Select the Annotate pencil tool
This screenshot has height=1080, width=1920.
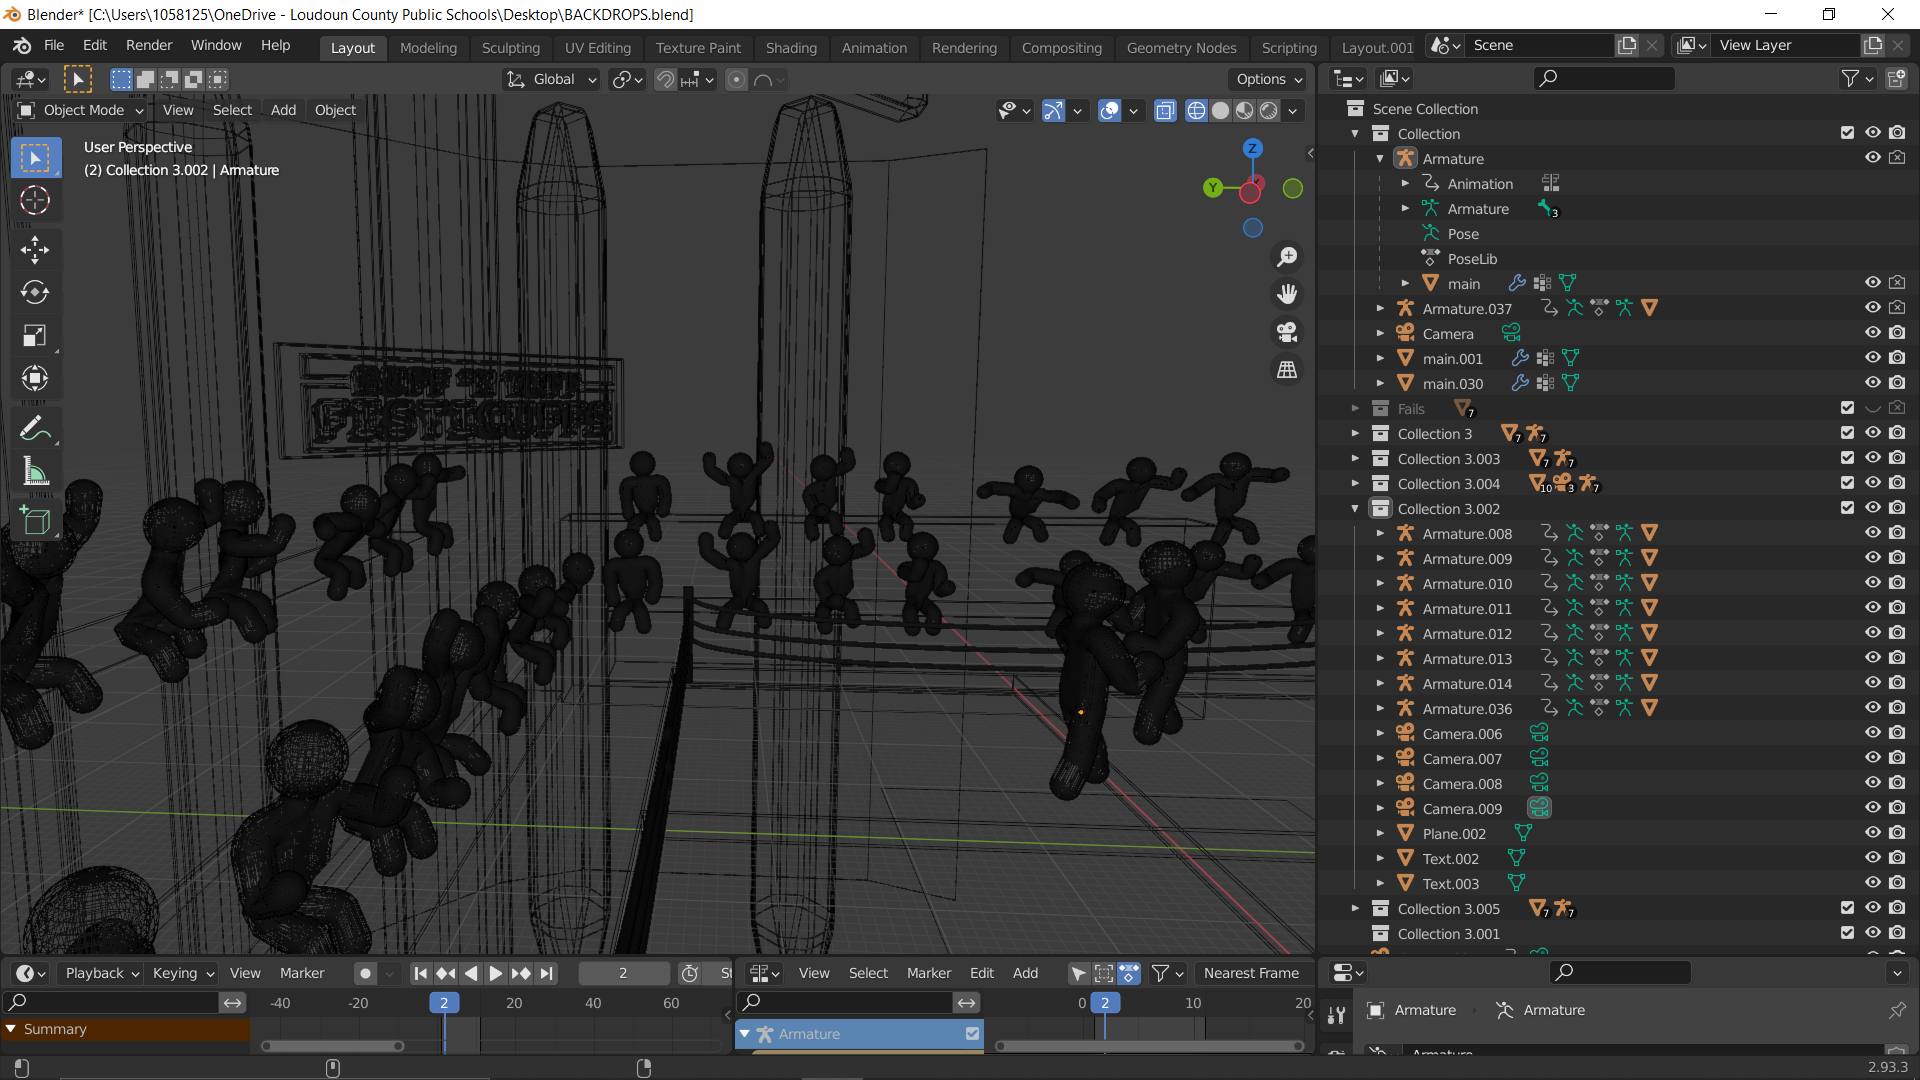35,429
